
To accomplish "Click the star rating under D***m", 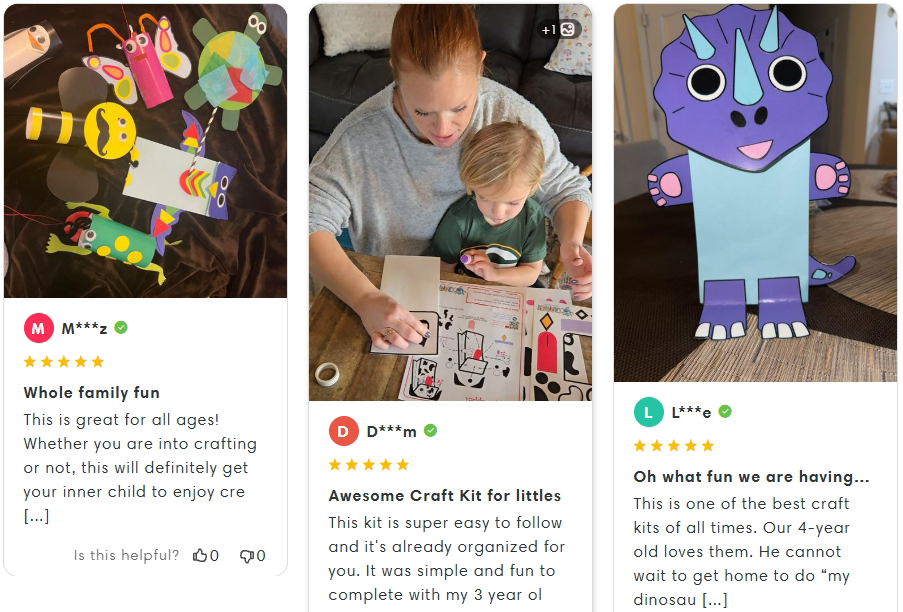I will [369, 465].
